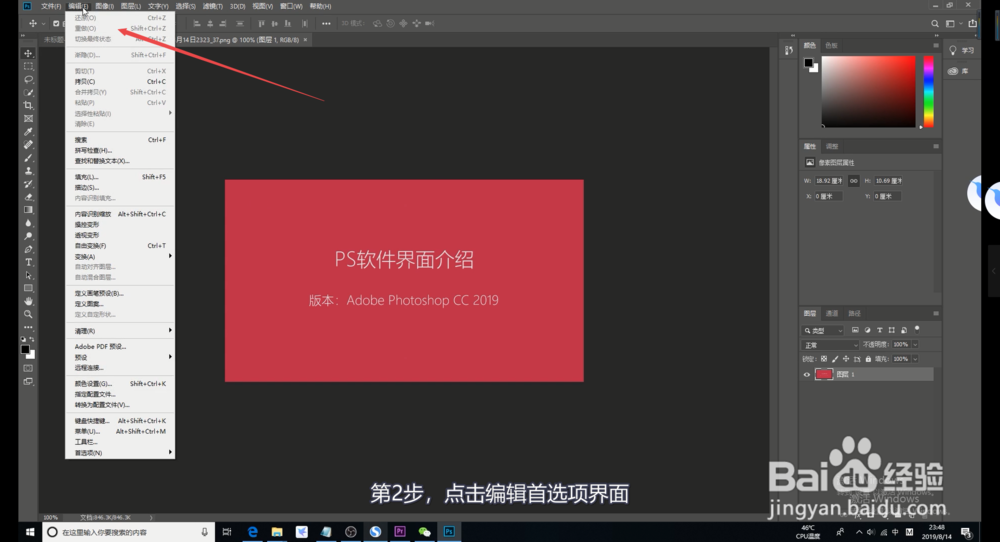Switch to the 色板 swatches tab
This screenshot has height=542, width=1000.
[831, 45]
